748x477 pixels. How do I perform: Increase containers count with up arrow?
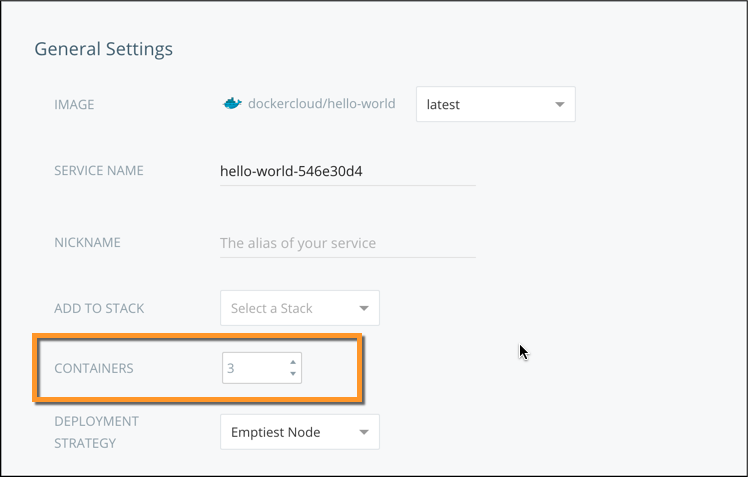(x=292, y=362)
